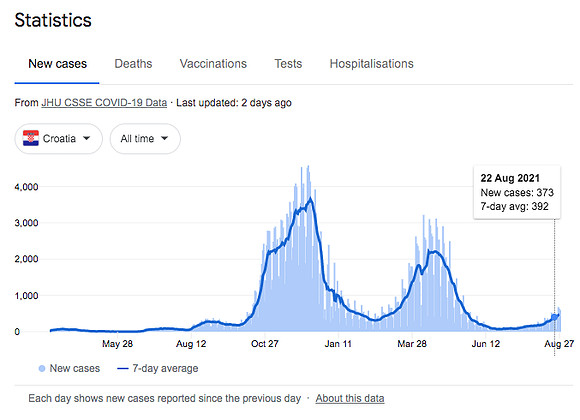
Task: Expand the All time range dropdown
Action: pos(145,138)
